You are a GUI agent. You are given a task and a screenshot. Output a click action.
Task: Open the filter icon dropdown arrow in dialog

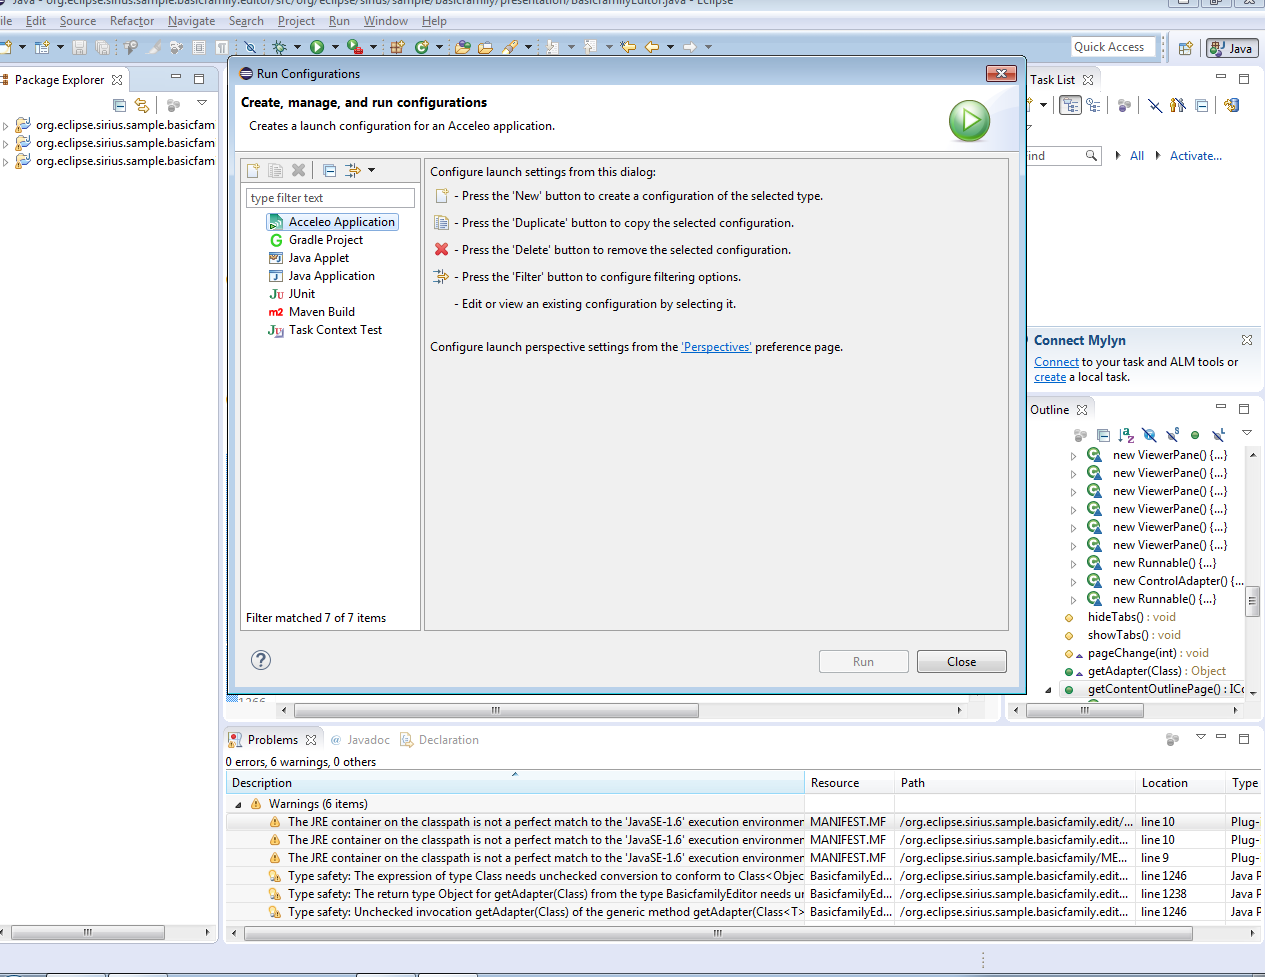371,170
